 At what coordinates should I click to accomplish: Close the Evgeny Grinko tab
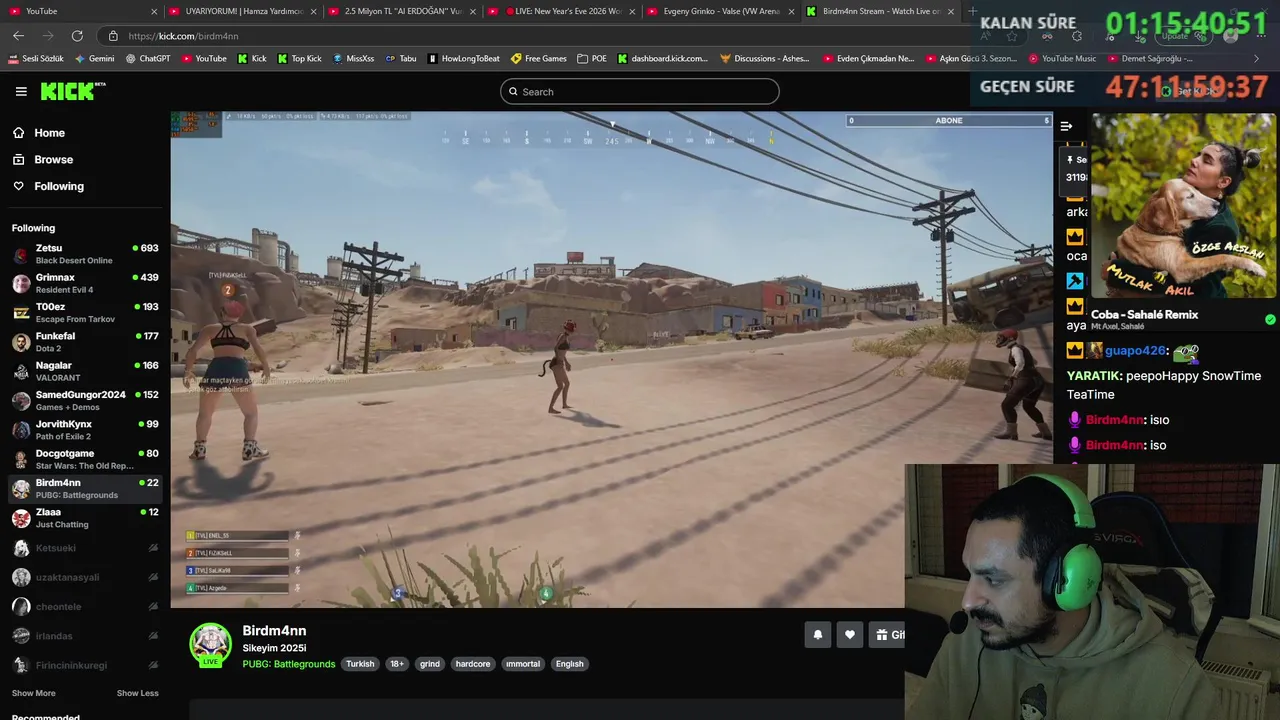[791, 11]
